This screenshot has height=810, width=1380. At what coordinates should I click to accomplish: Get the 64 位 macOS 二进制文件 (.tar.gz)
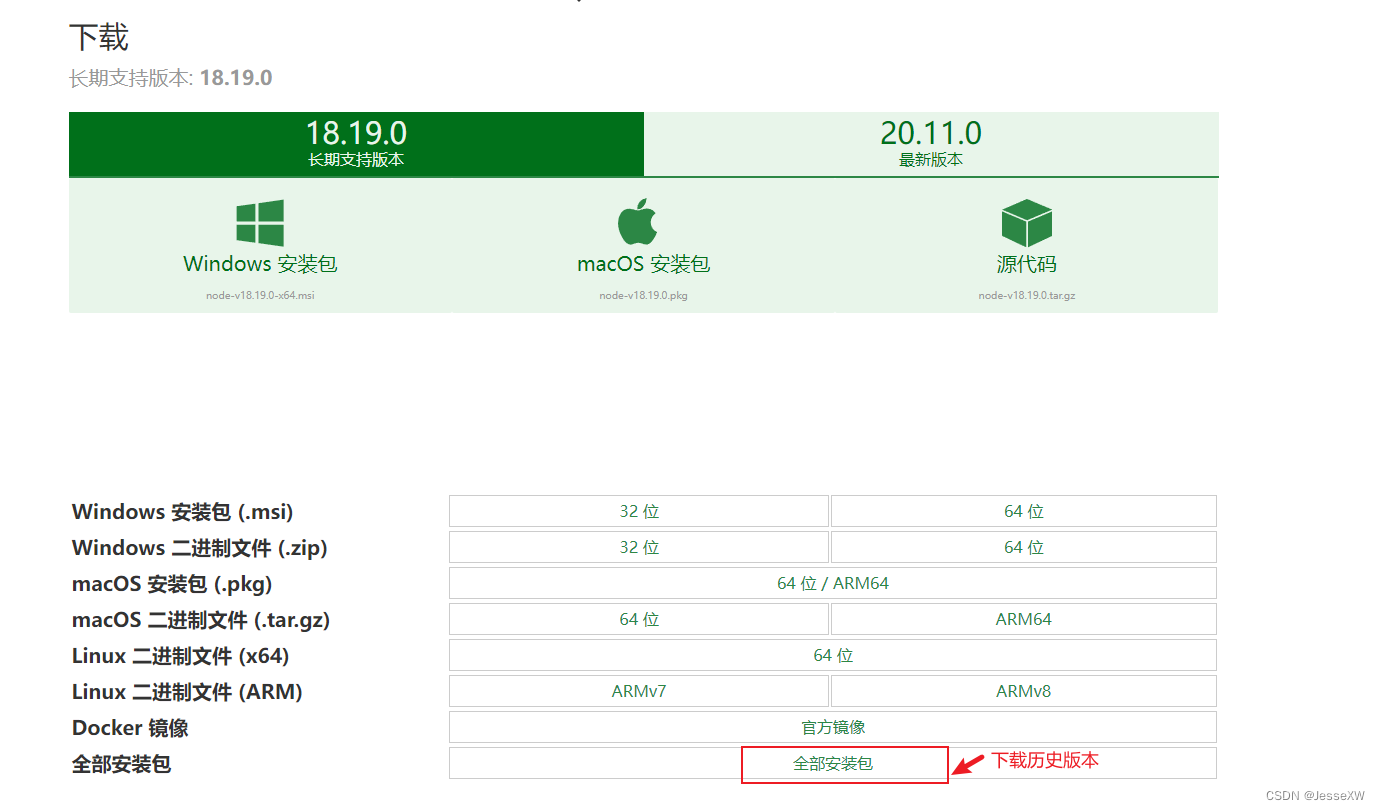tap(639, 619)
